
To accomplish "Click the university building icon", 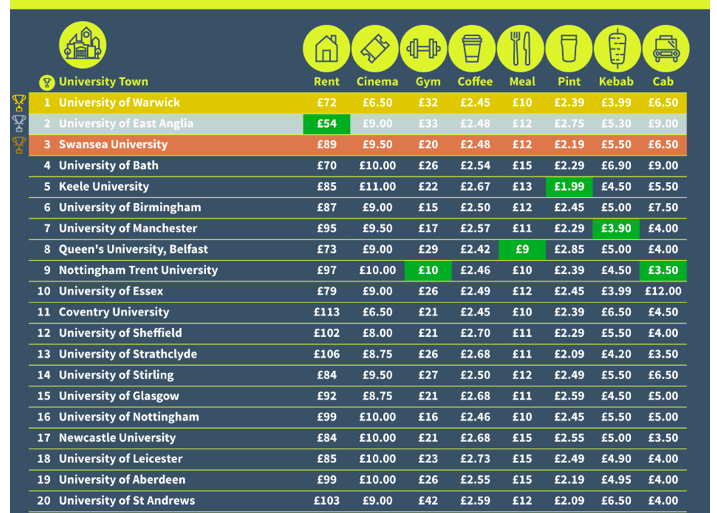I will point(83,45).
